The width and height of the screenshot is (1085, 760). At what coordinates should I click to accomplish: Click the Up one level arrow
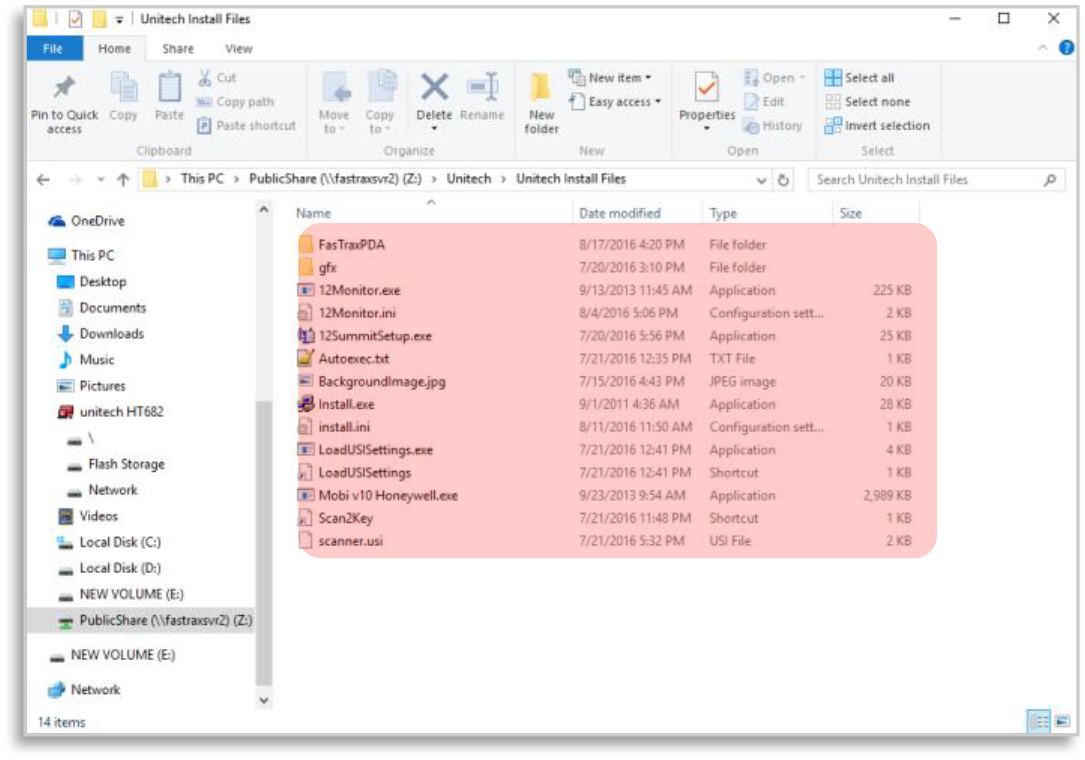(122, 180)
